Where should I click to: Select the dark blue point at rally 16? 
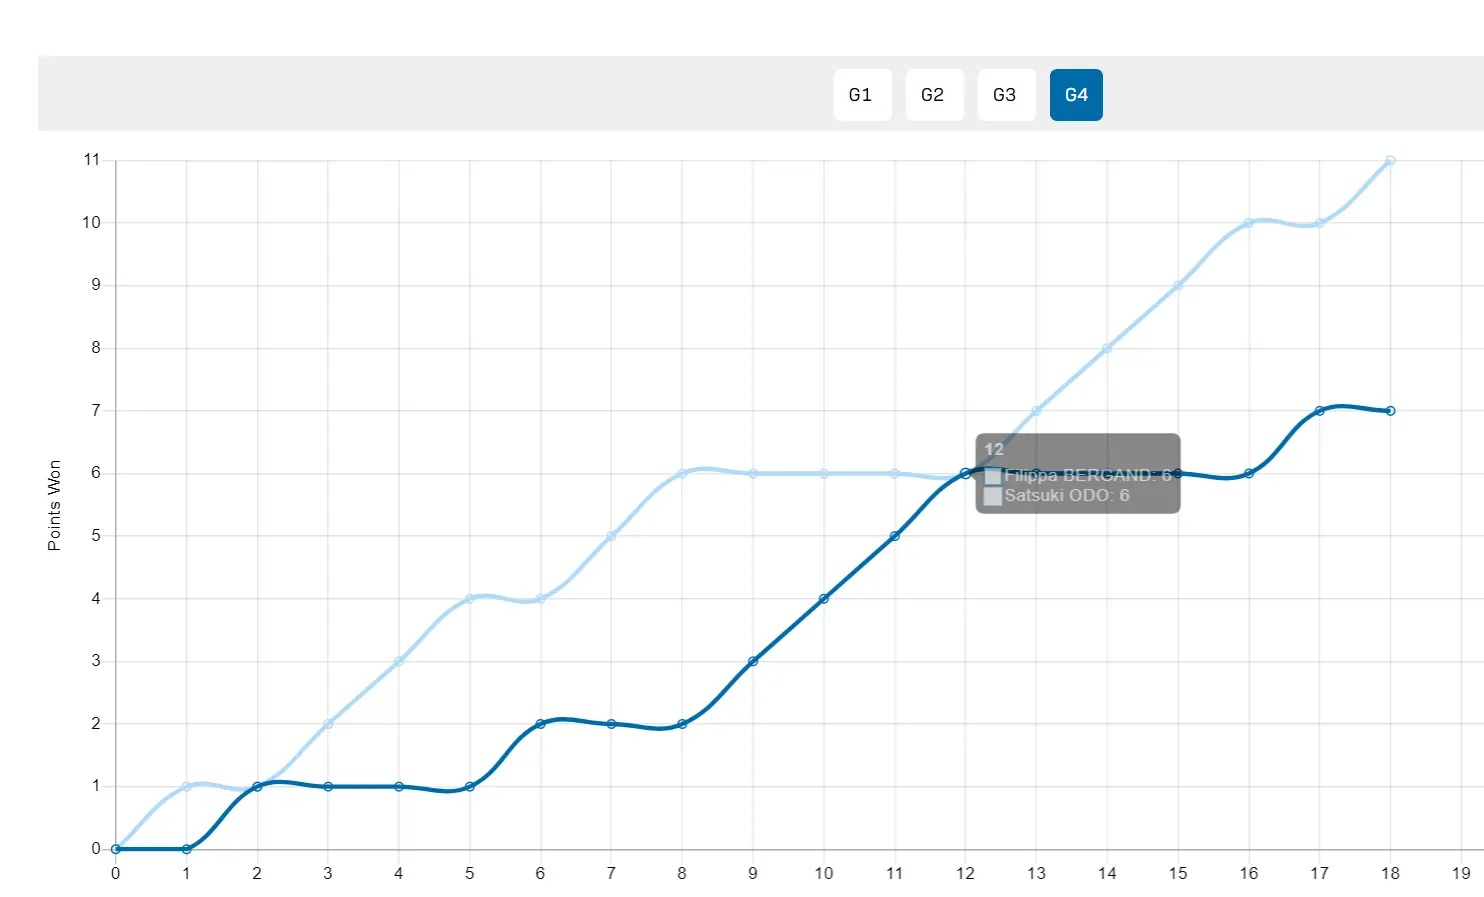(1249, 474)
